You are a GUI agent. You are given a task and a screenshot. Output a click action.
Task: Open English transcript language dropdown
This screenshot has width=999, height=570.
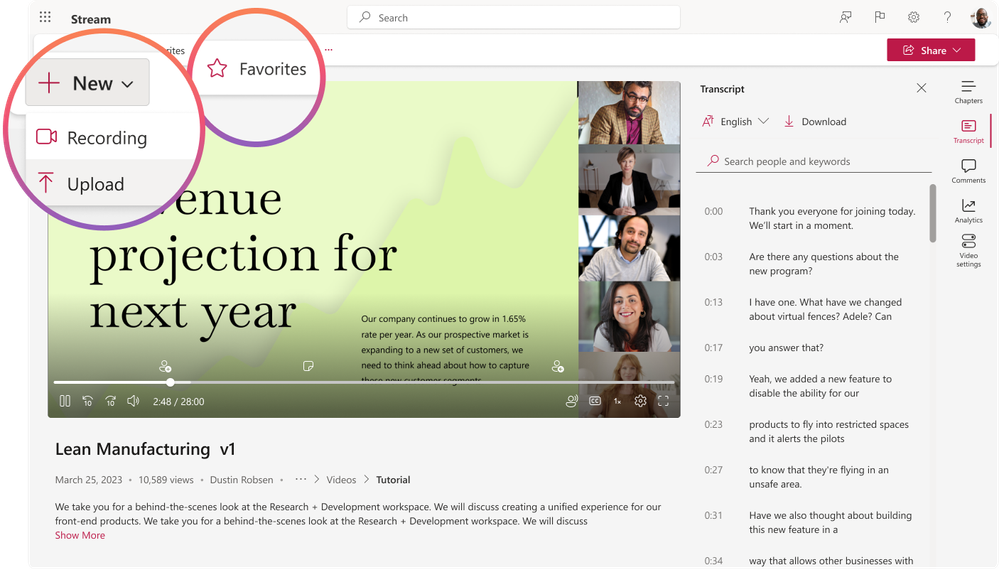click(x=736, y=121)
